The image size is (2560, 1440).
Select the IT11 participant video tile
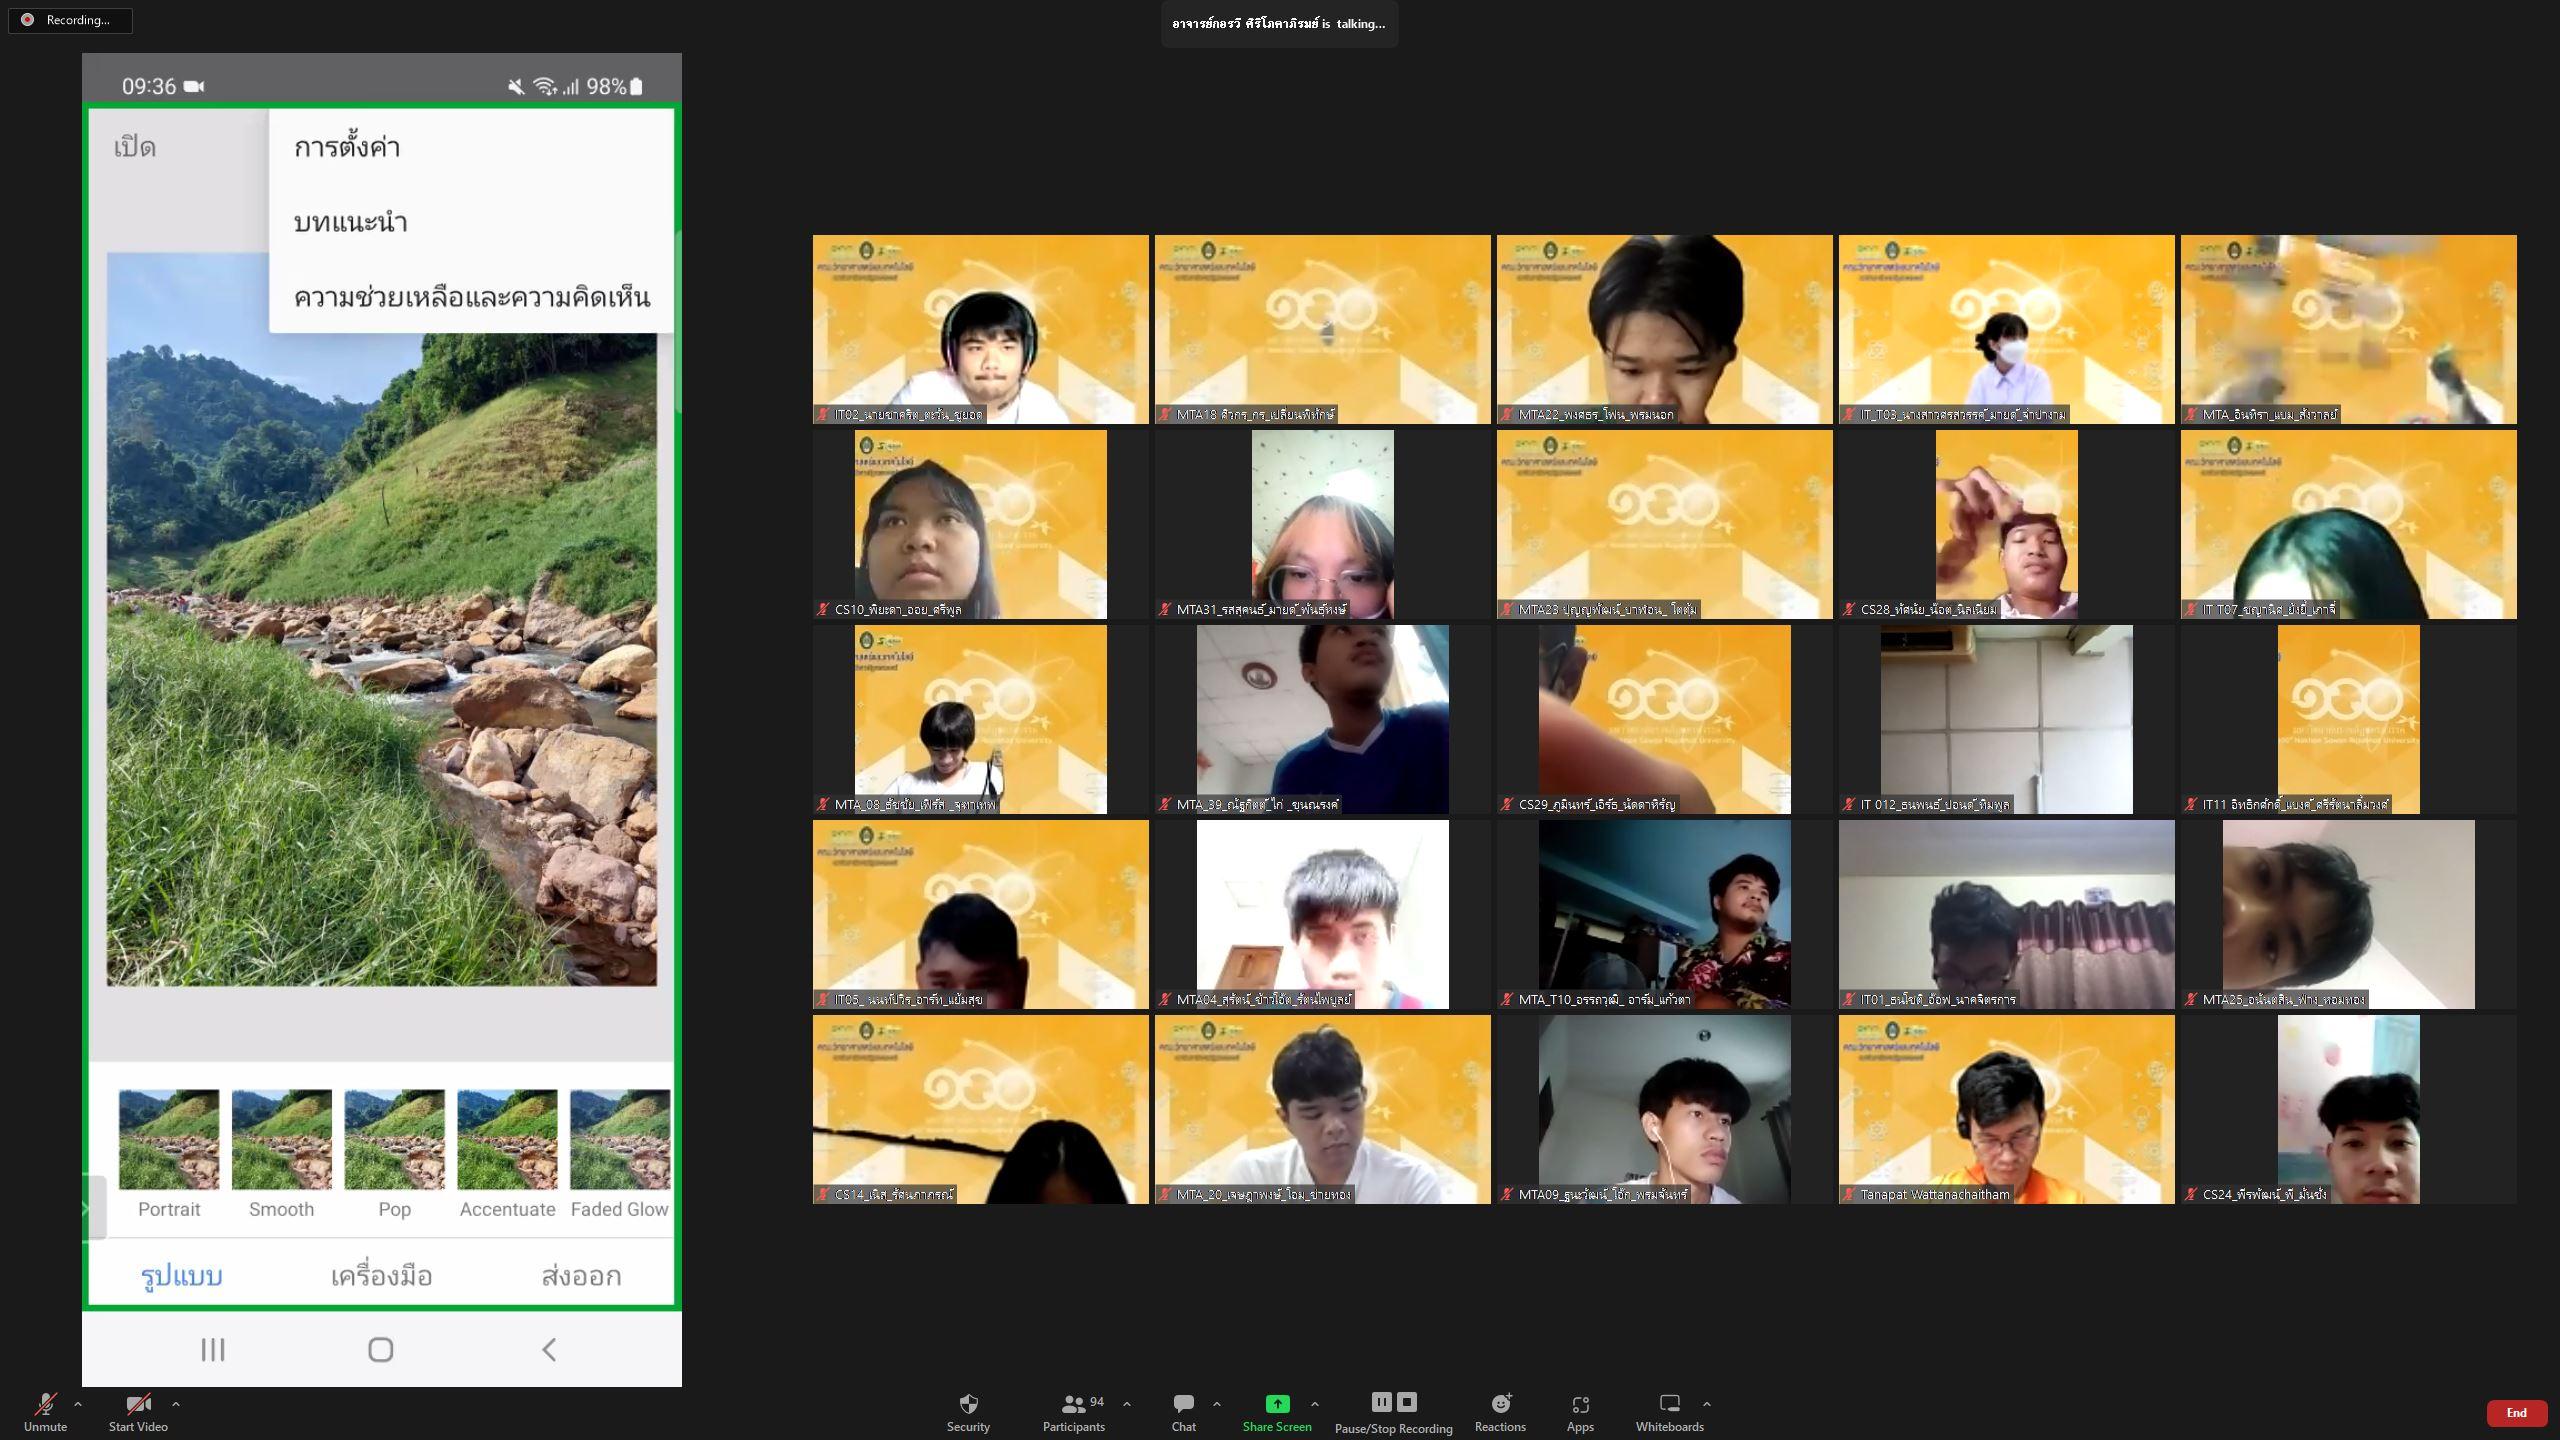(x=2349, y=719)
